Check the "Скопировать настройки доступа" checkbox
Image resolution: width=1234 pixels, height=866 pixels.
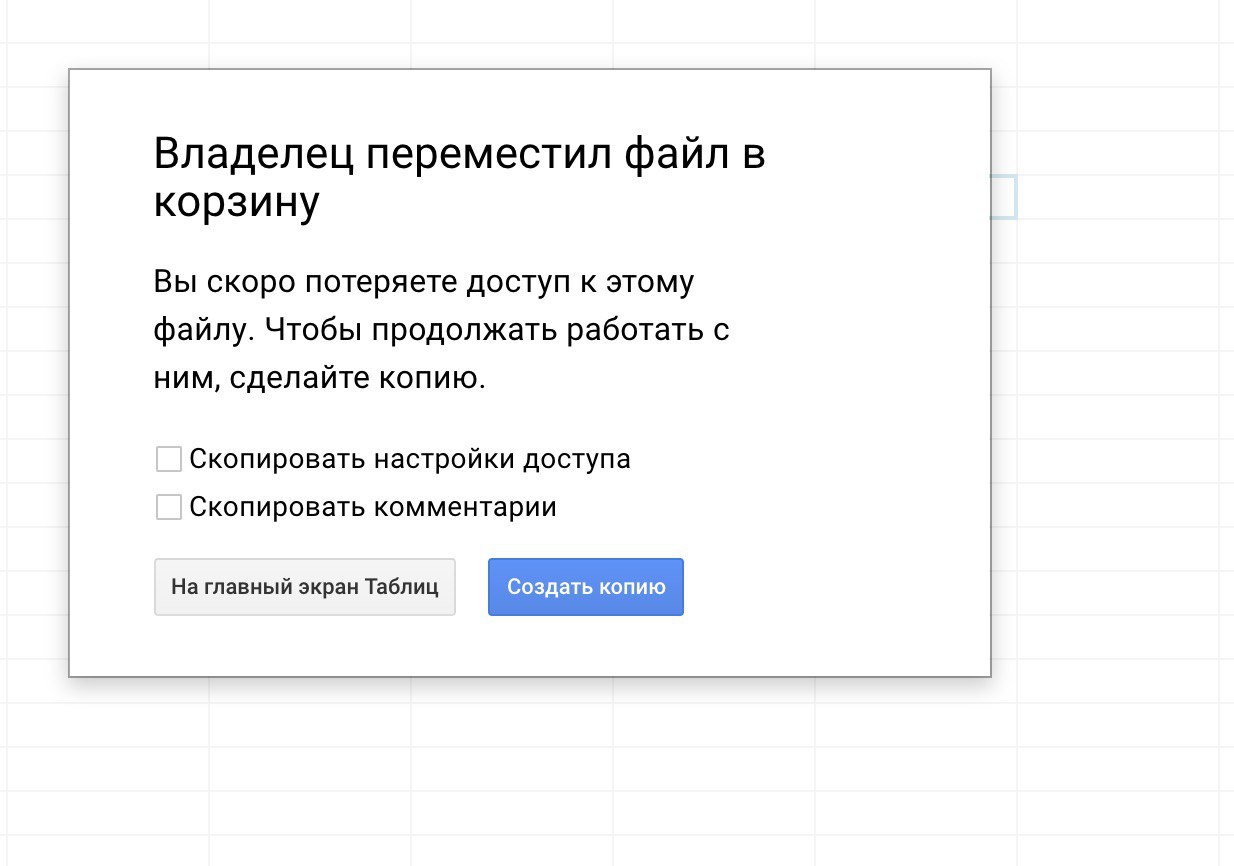click(169, 460)
